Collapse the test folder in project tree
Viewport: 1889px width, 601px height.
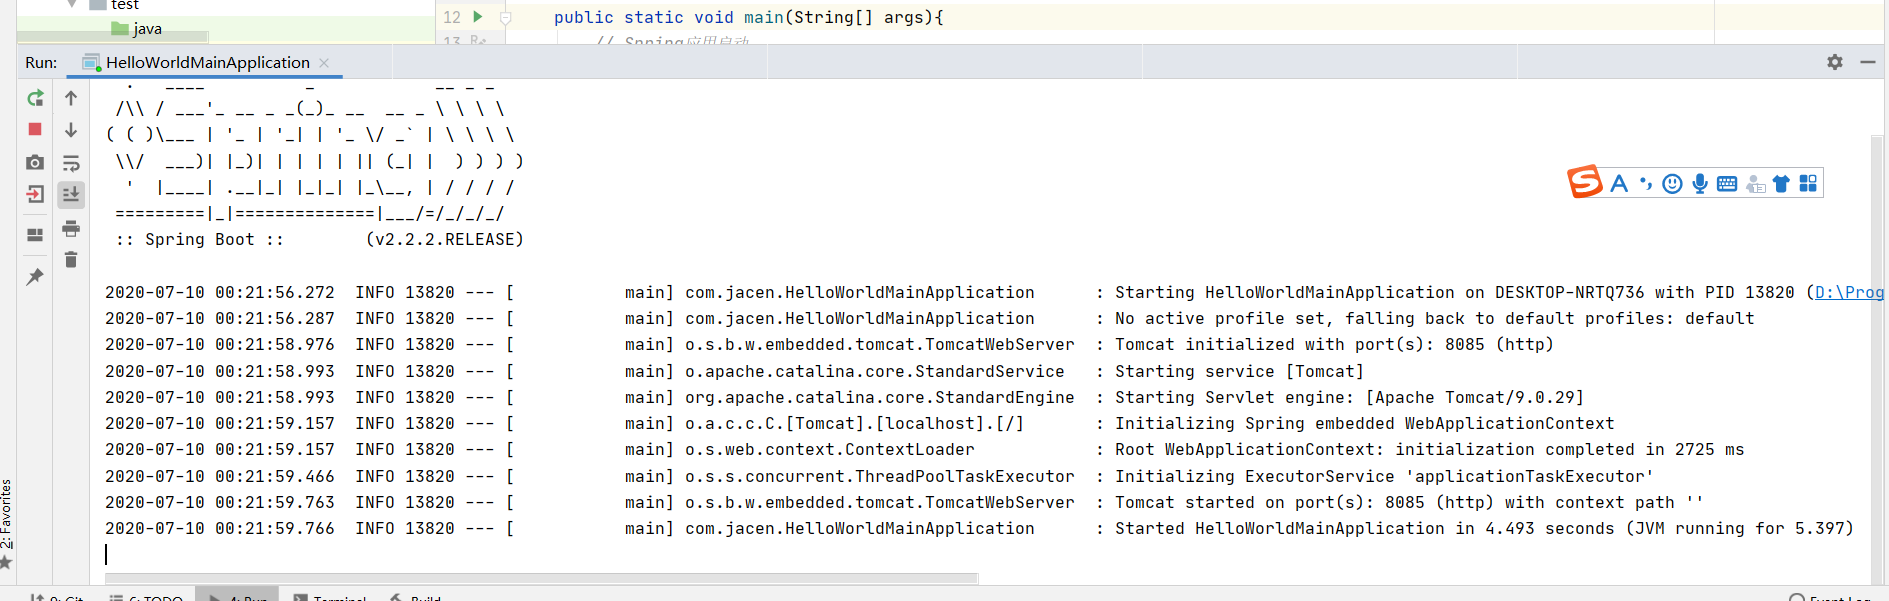tap(72, 5)
